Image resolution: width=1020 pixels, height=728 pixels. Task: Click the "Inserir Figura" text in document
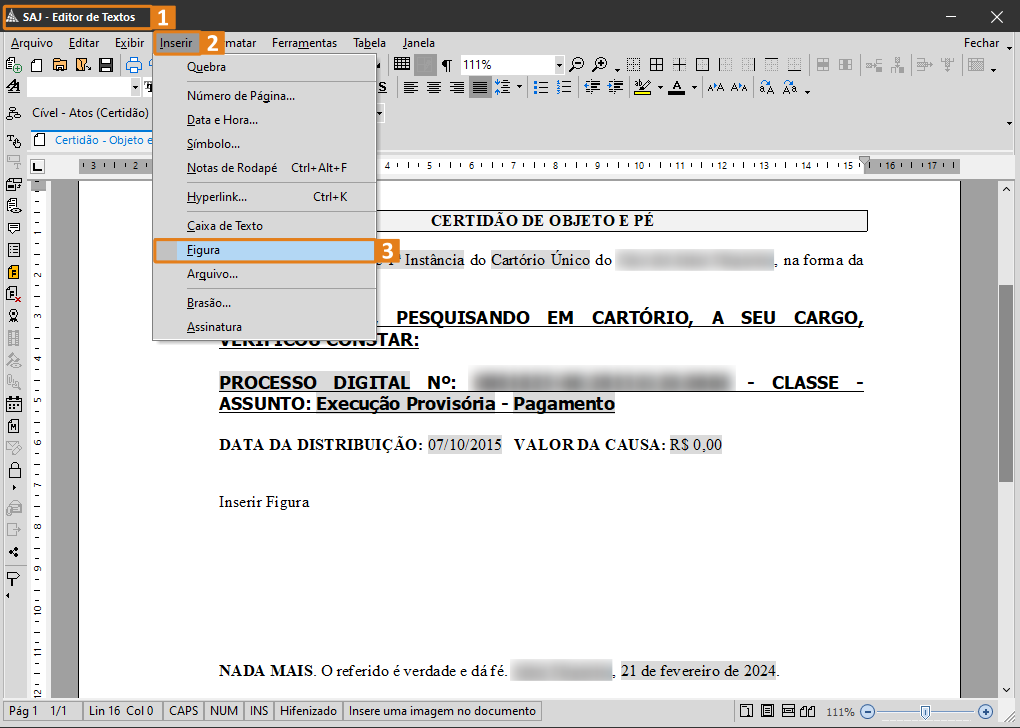(264, 502)
